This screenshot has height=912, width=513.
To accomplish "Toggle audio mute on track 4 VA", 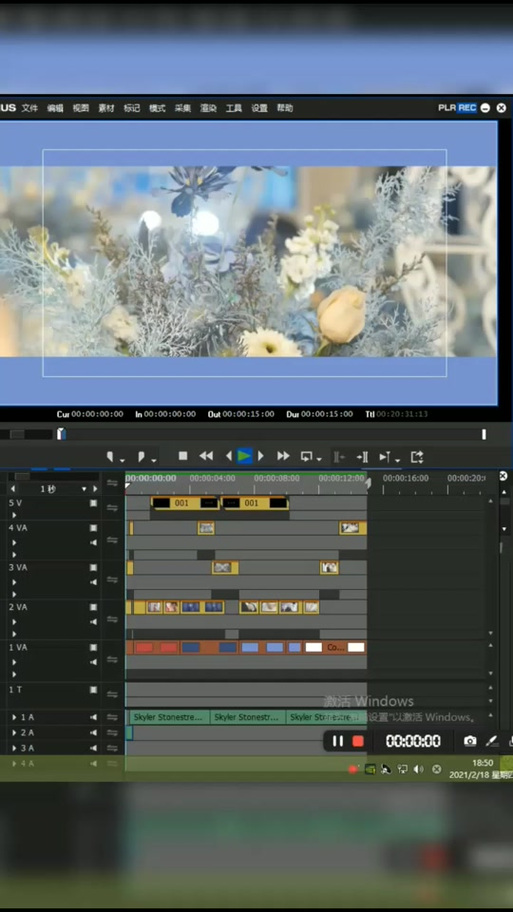I will click(93, 543).
